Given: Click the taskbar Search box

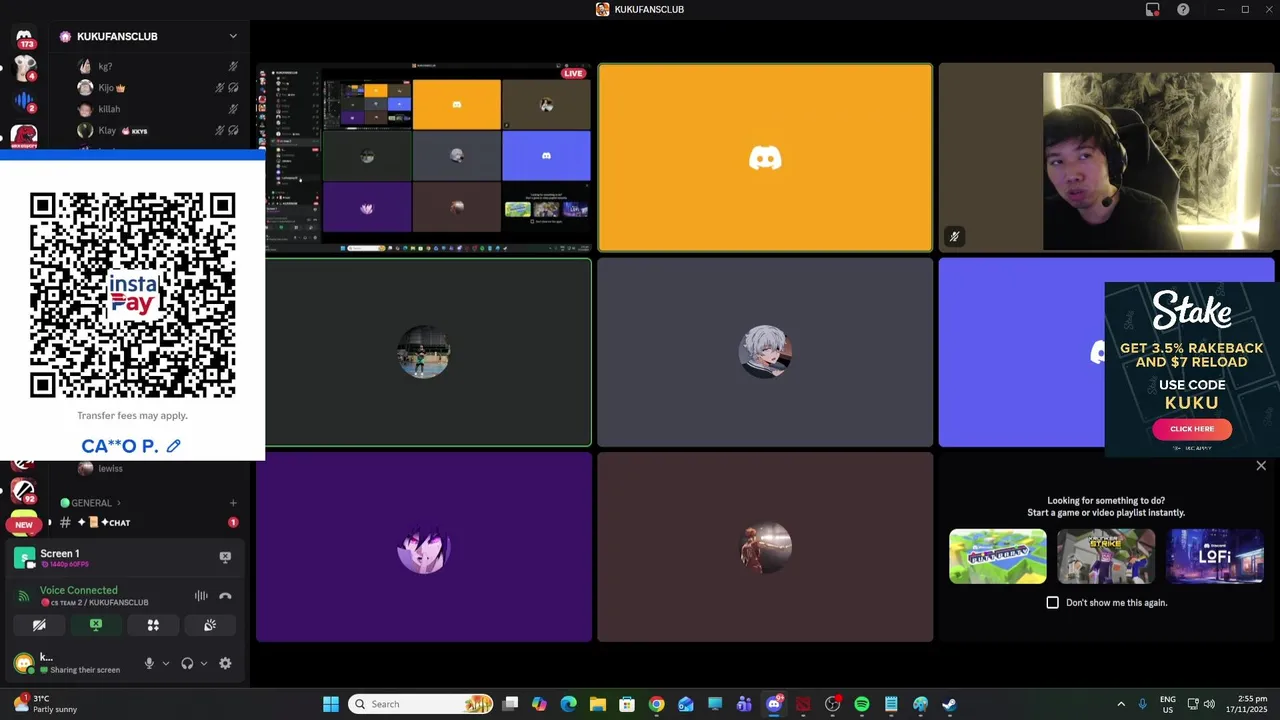Looking at the screenshot, I should [x=420, y=704].
